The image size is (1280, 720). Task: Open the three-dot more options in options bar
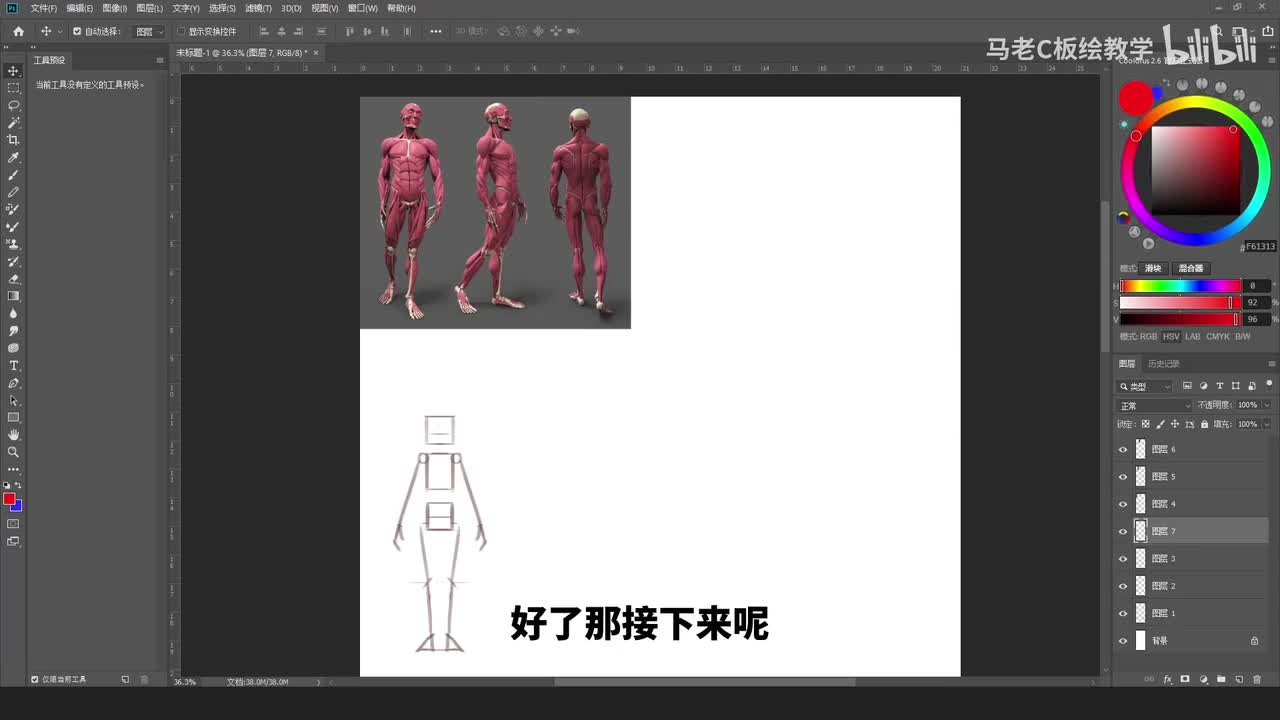436,31
